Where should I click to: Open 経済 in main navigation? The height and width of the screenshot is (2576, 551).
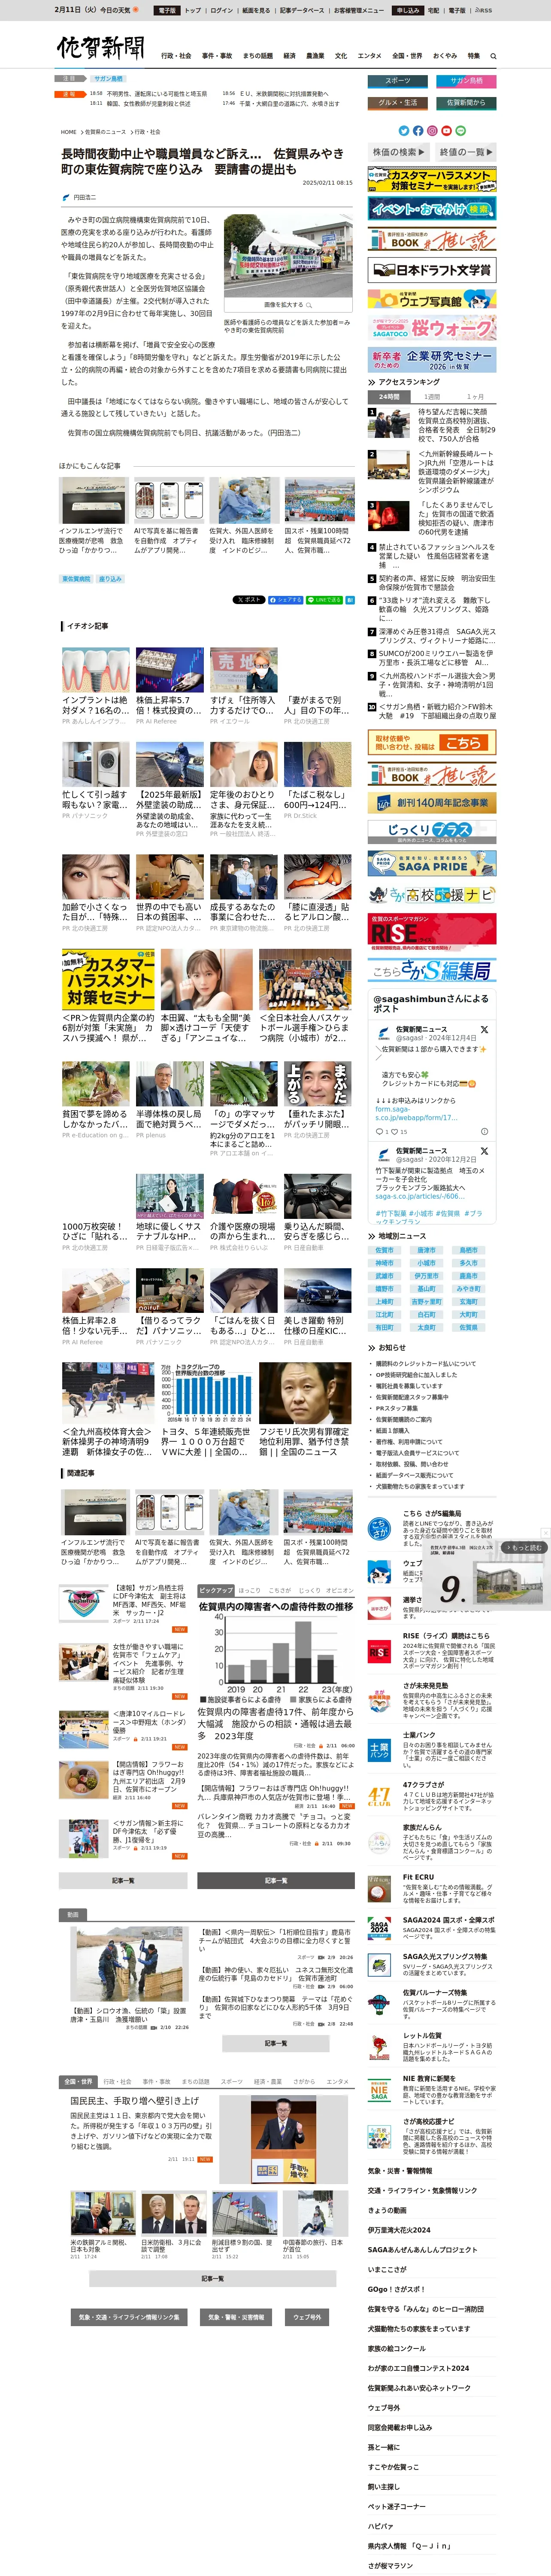click(x=289, y=56)
